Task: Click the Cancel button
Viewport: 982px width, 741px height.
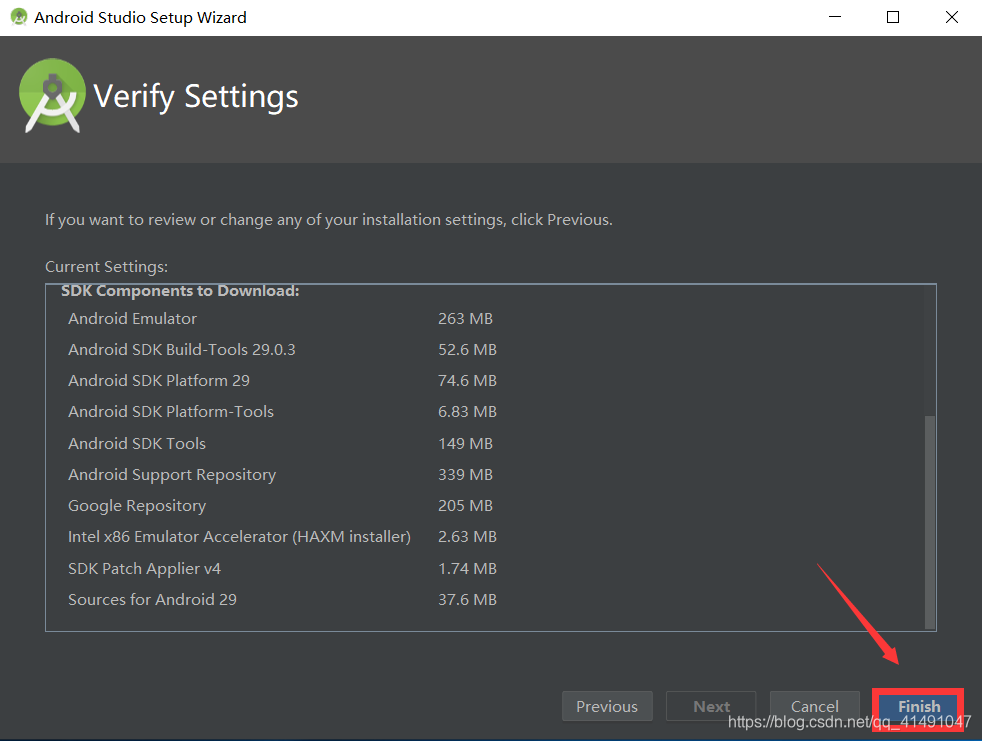Action: [814, 707]
